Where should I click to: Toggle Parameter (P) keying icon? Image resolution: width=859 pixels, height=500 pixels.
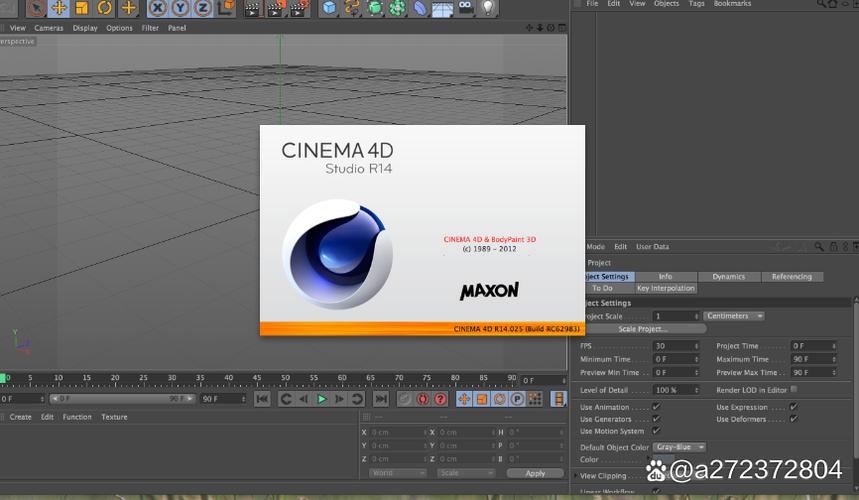pyautogui.click(x=517, y=399)
